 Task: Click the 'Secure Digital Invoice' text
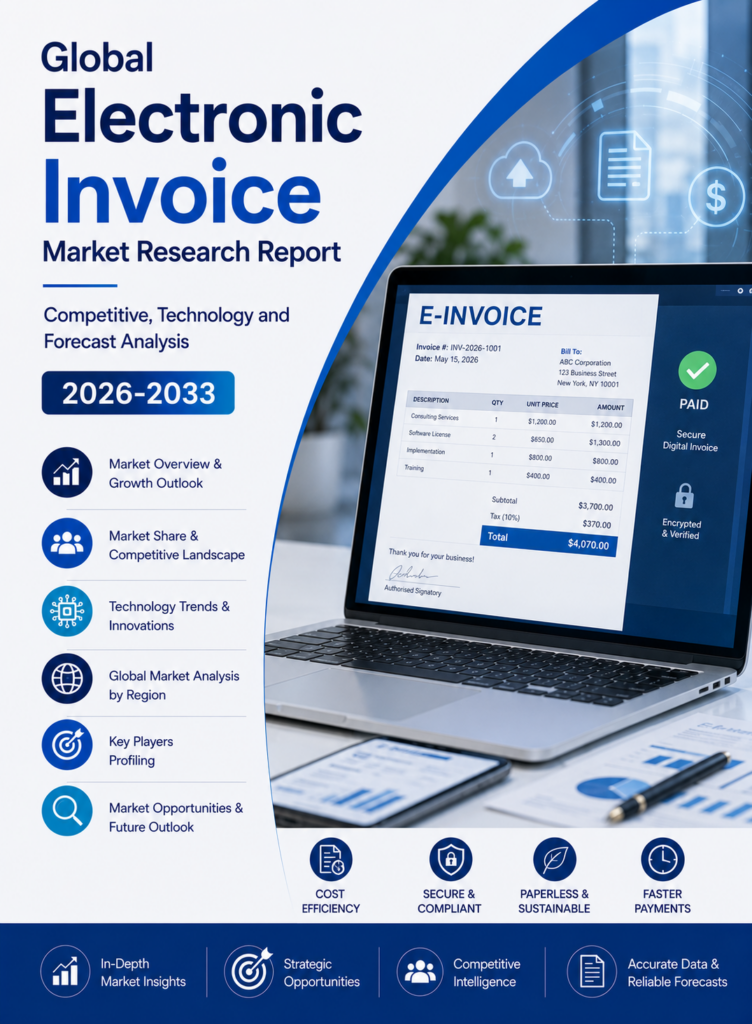(691, 441)
